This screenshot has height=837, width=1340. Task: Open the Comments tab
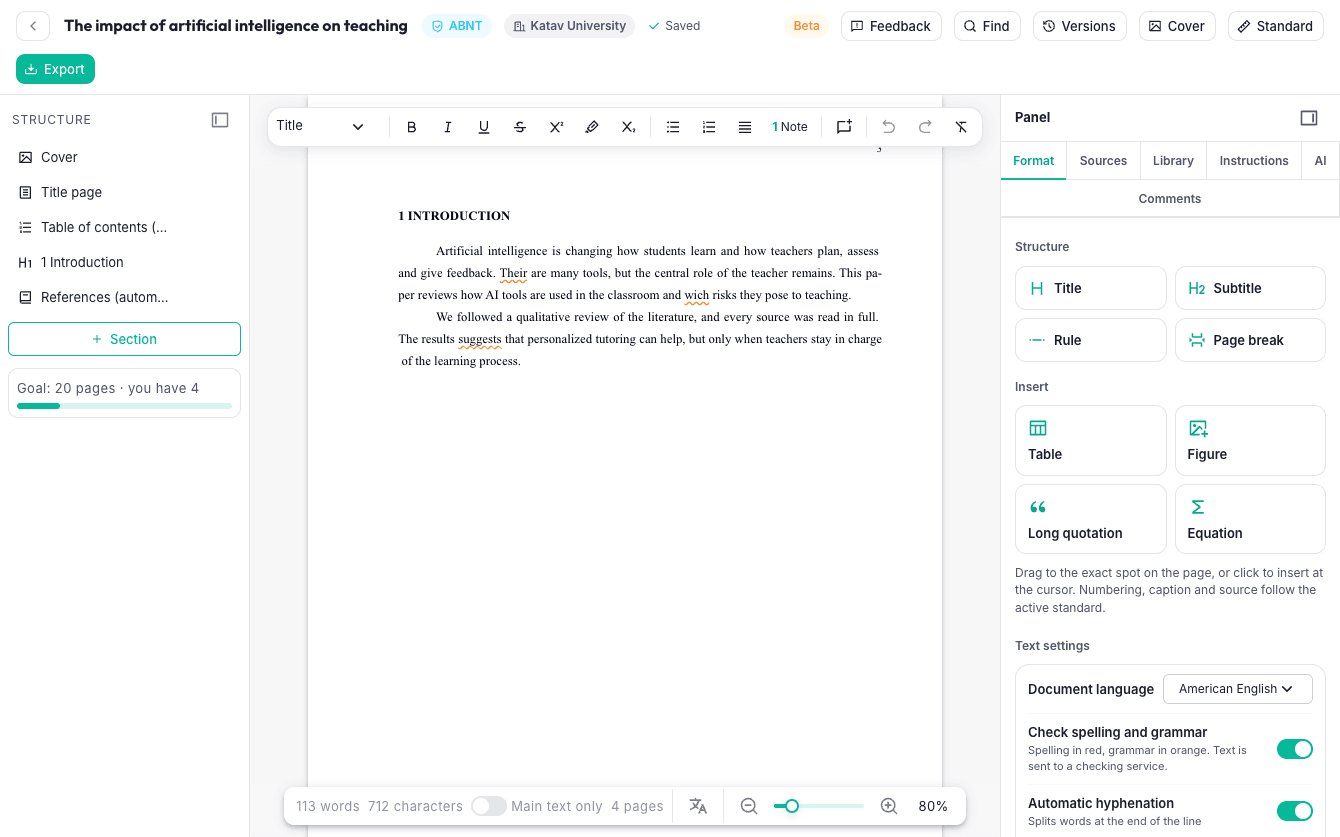tap(1170, 199)
